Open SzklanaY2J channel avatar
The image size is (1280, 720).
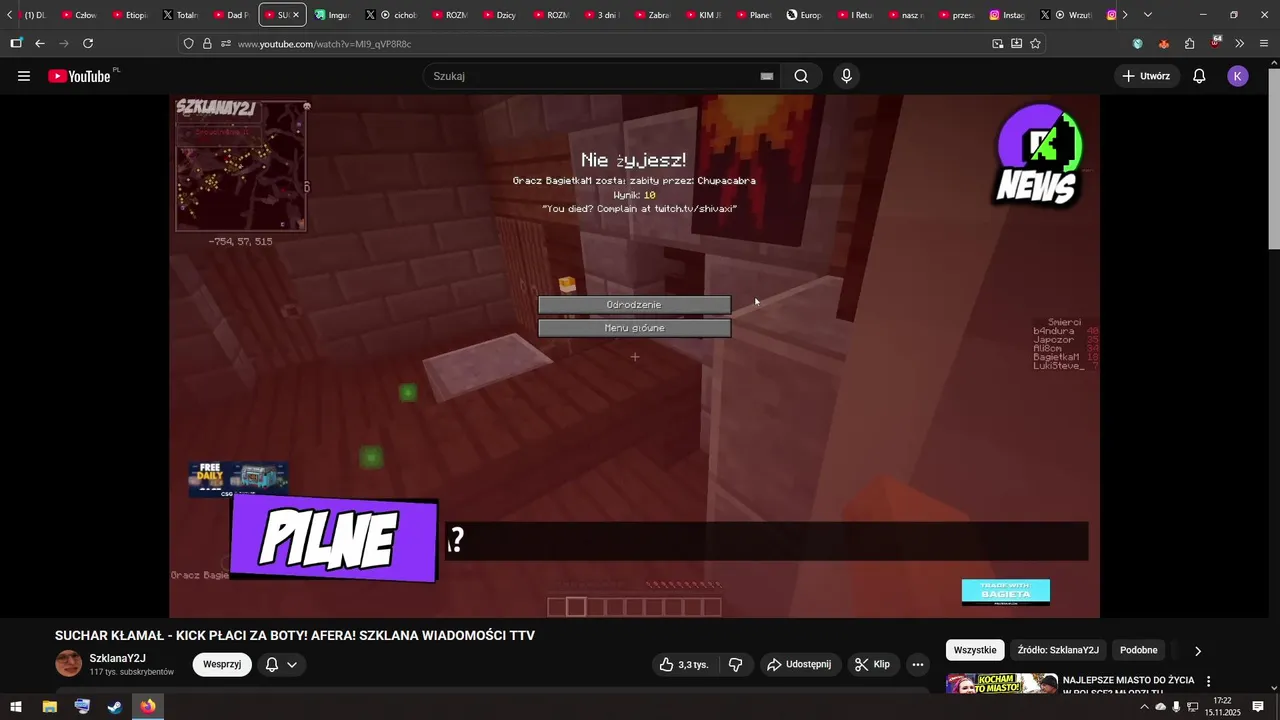68,664
